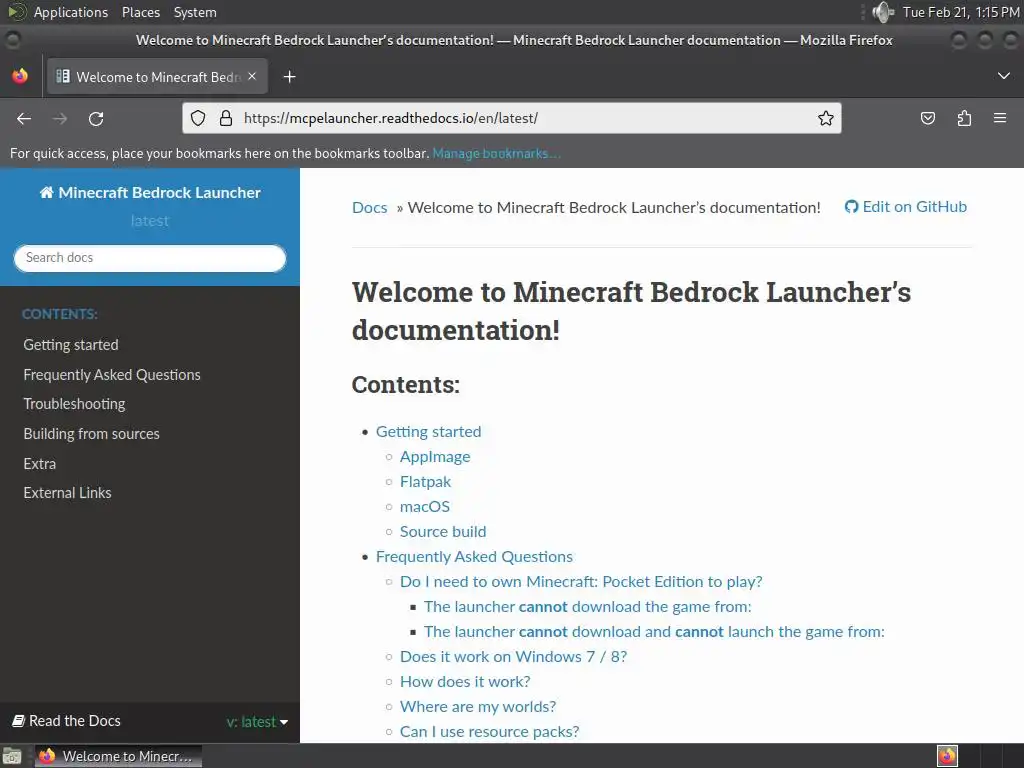
Task: Click the Manage bookmarks link
Action: point(496,153)
